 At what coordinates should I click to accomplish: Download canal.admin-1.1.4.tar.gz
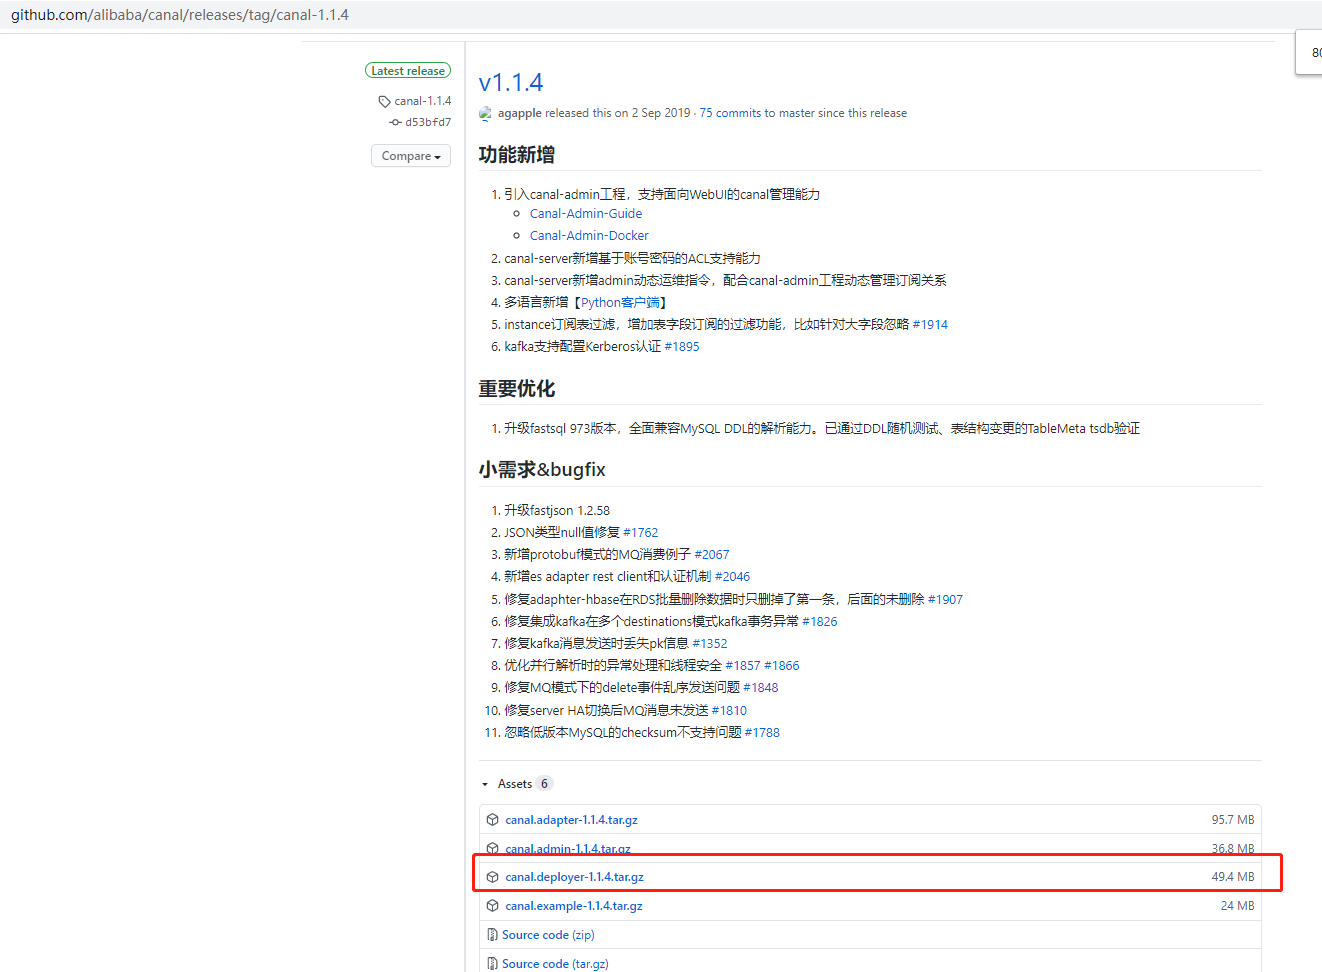(x=568, y=849)
